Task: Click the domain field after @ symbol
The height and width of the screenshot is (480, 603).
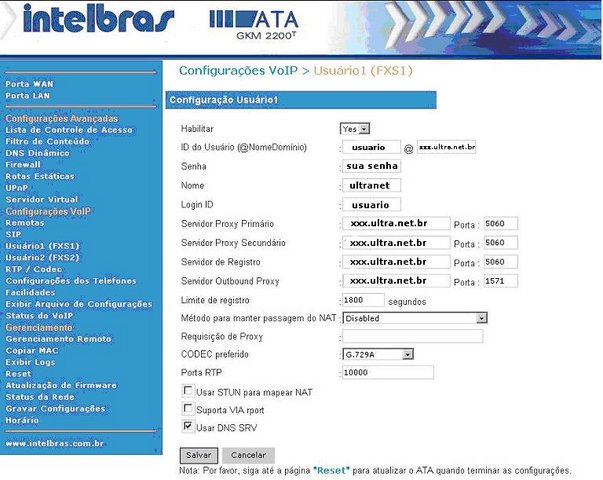Action: 446,147
